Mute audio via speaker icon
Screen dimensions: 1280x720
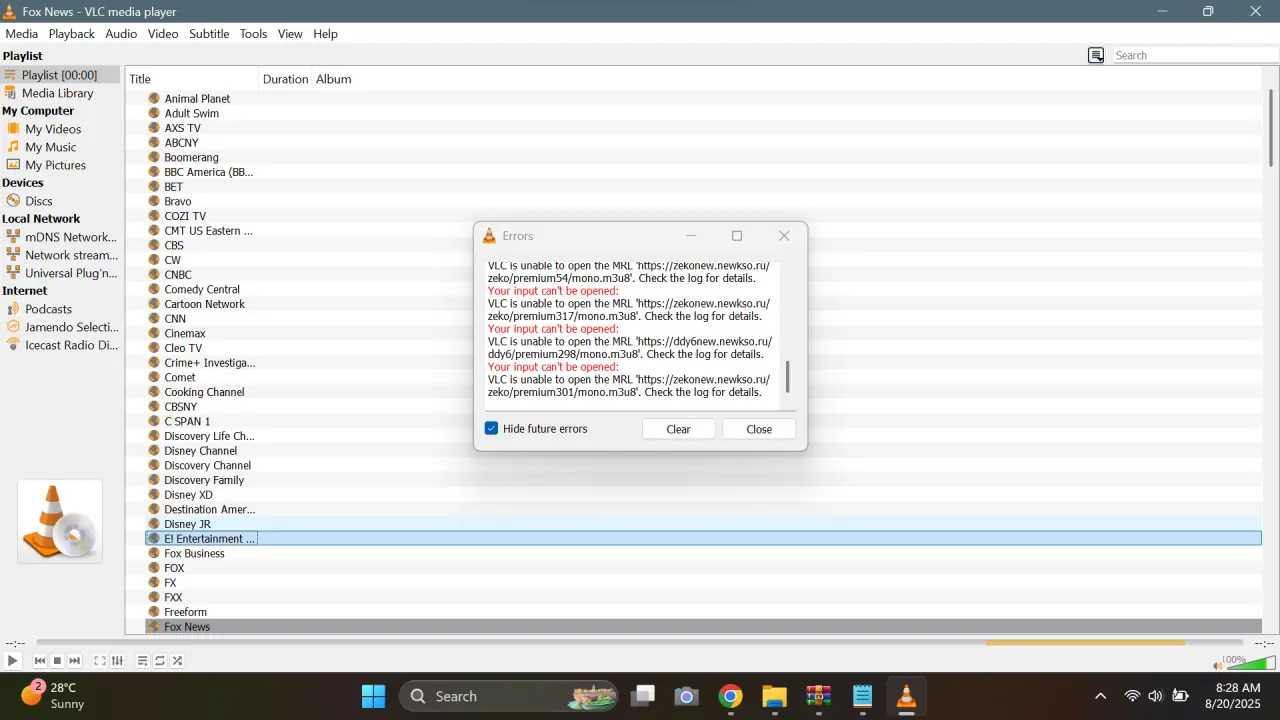[1217, 665]
